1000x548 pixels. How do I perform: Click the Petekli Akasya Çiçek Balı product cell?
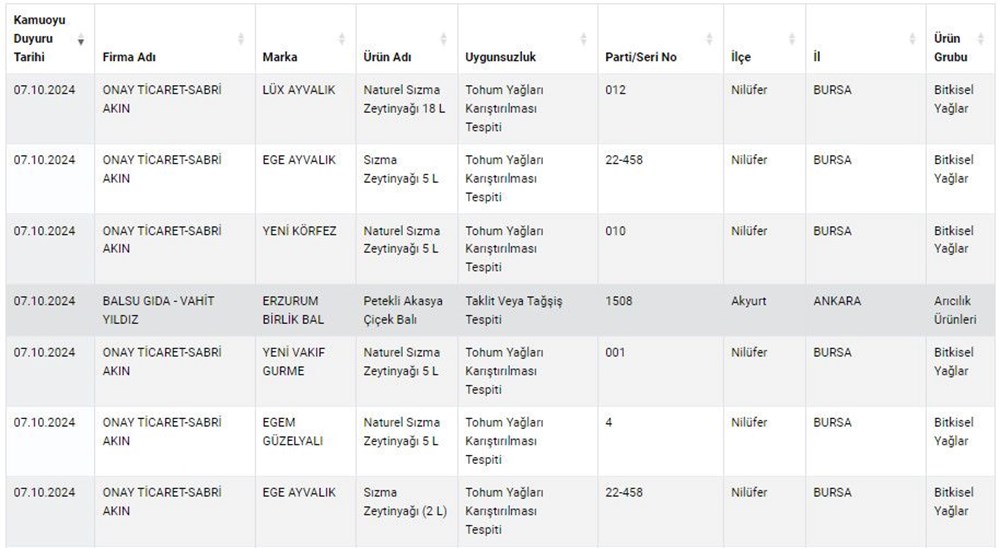(401, 310)
